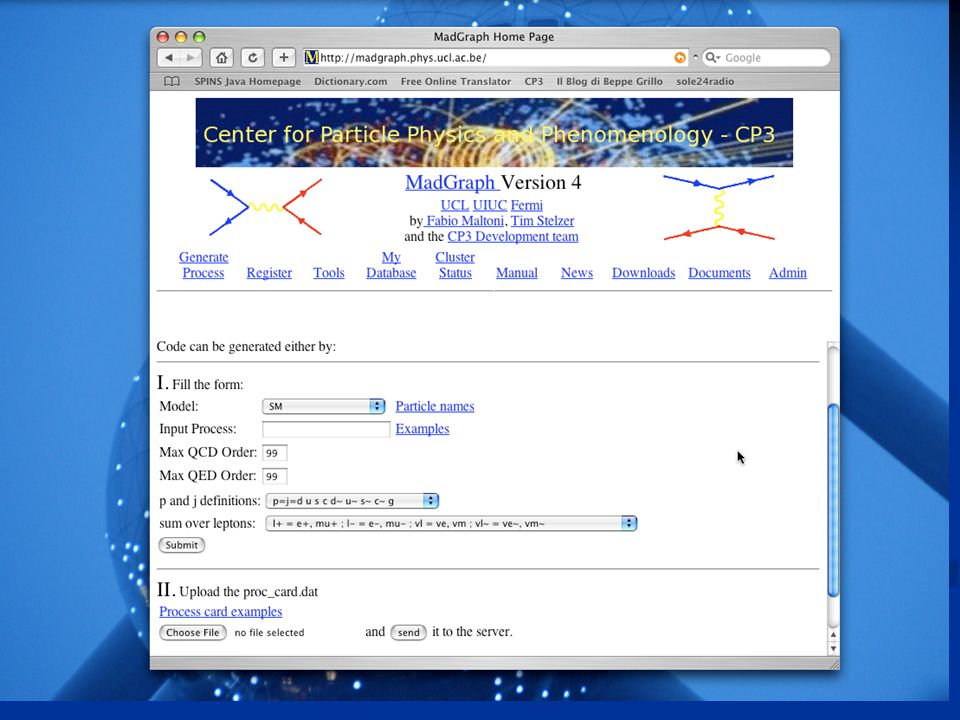Click the scrollbar up arrow
Viewport: 960px width, 720px height.
pos(833,635)
